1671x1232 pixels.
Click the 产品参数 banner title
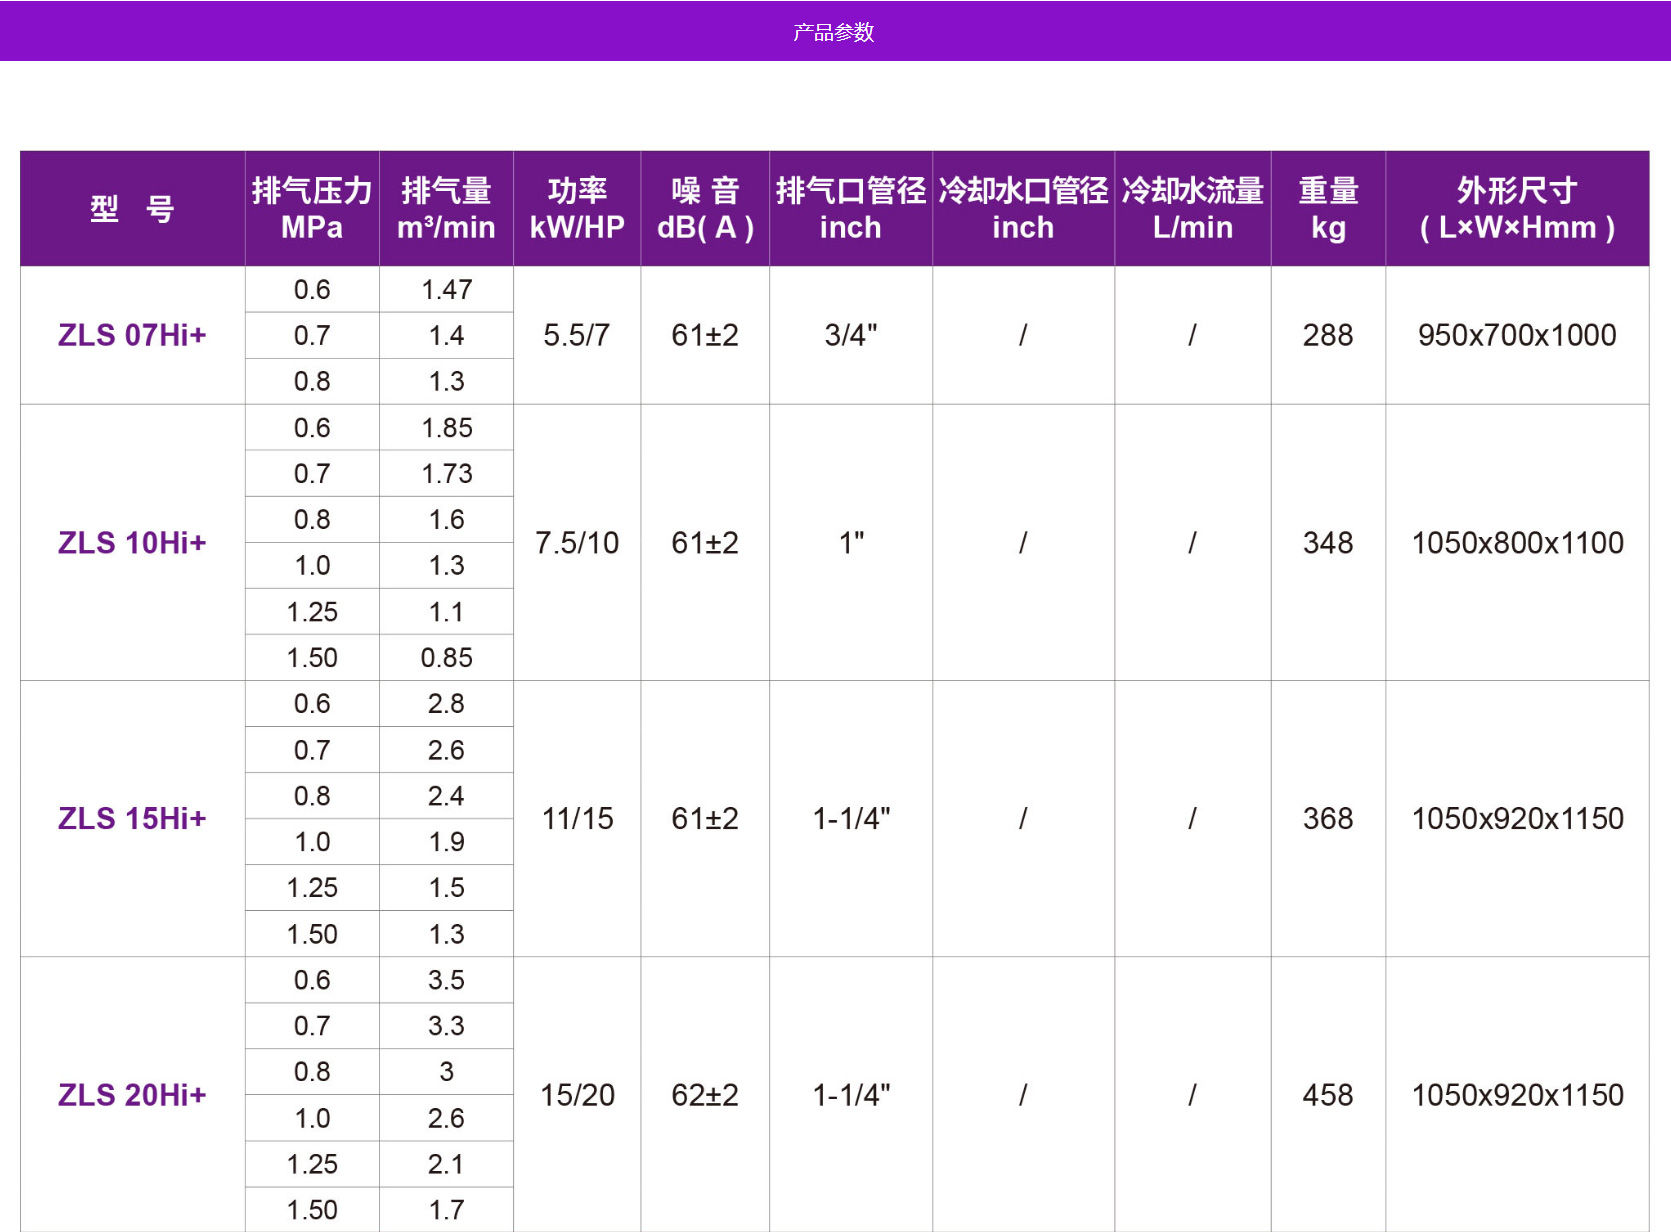pos(834,32)
